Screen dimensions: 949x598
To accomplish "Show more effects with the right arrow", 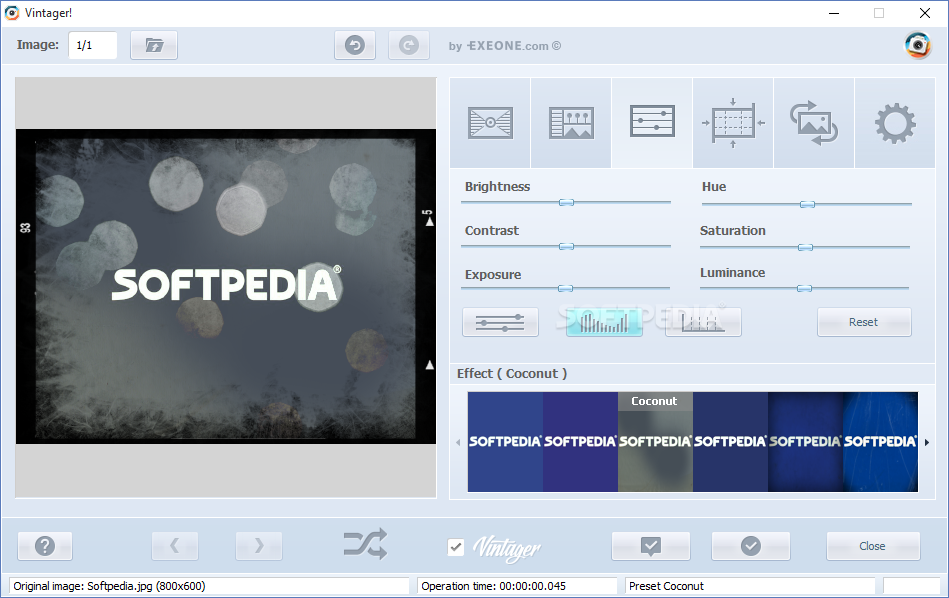I will [x=927, y=442].
